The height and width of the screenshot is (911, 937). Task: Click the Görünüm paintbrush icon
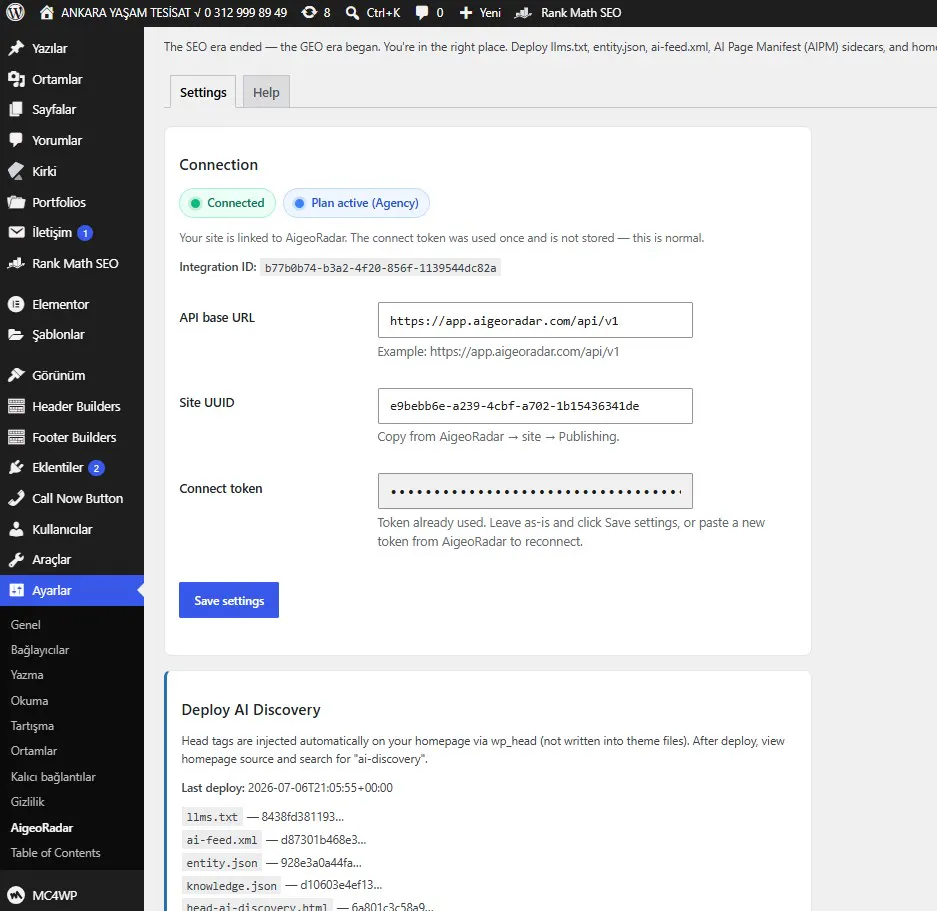16,375
